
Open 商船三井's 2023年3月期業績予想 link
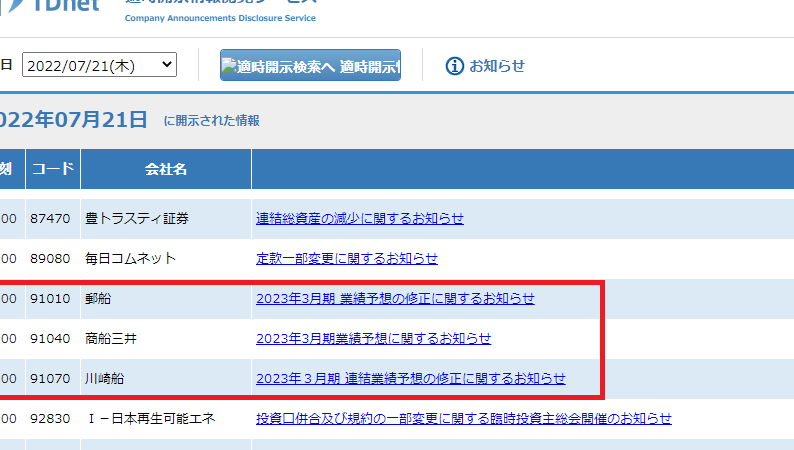click(x=373, y=338)
